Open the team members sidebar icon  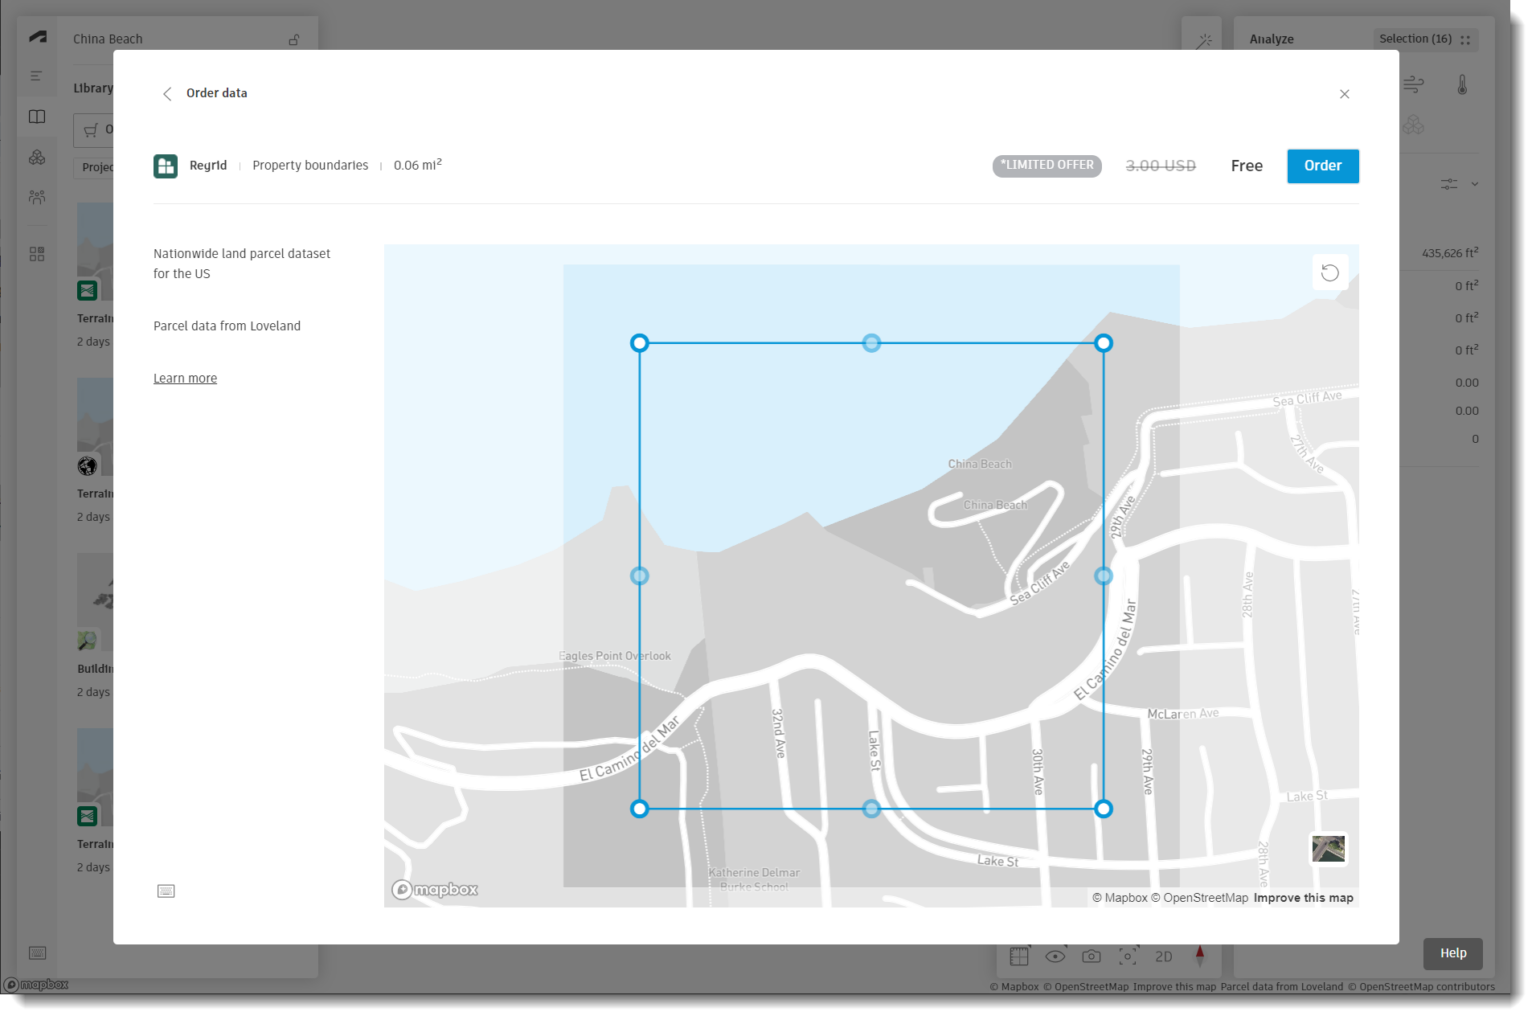pos(37,197)
